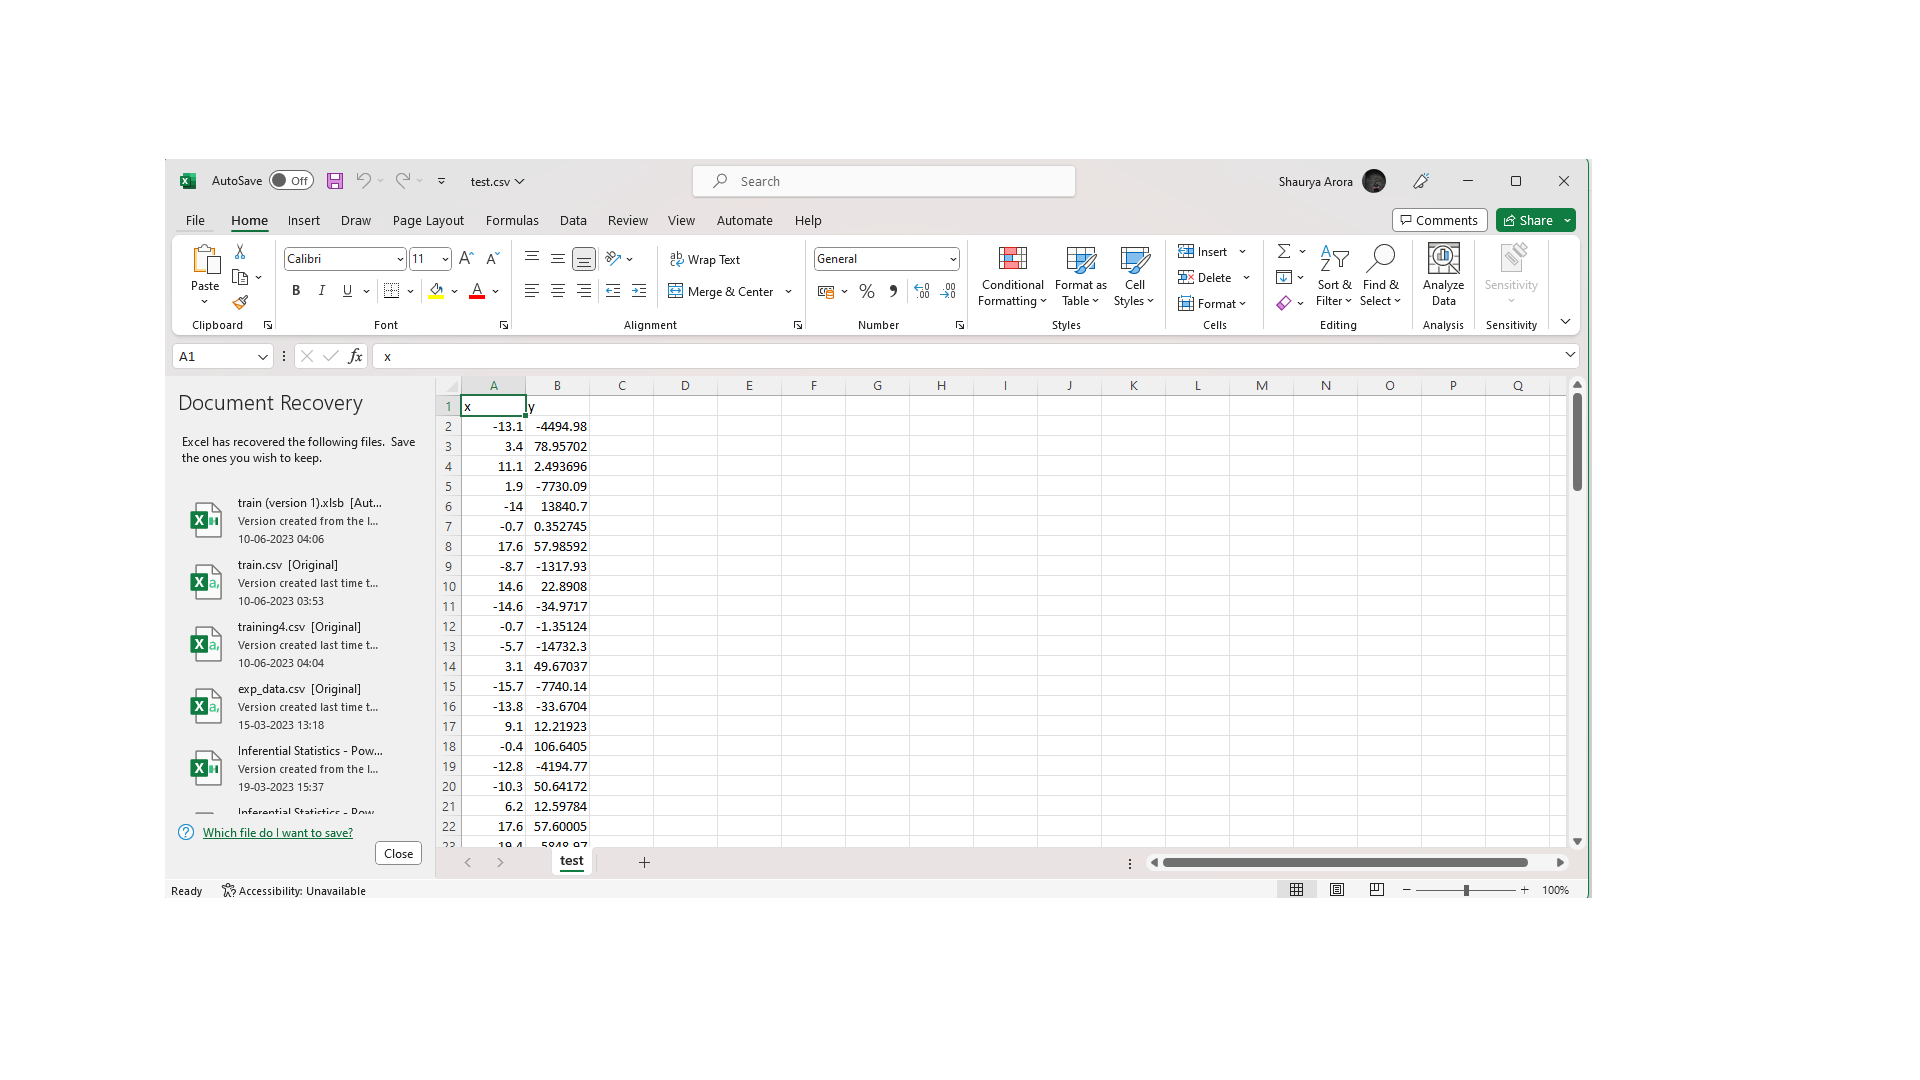Click the Percent Style icon
This screenshot has width=1920, height=1080.
point(867,292)
